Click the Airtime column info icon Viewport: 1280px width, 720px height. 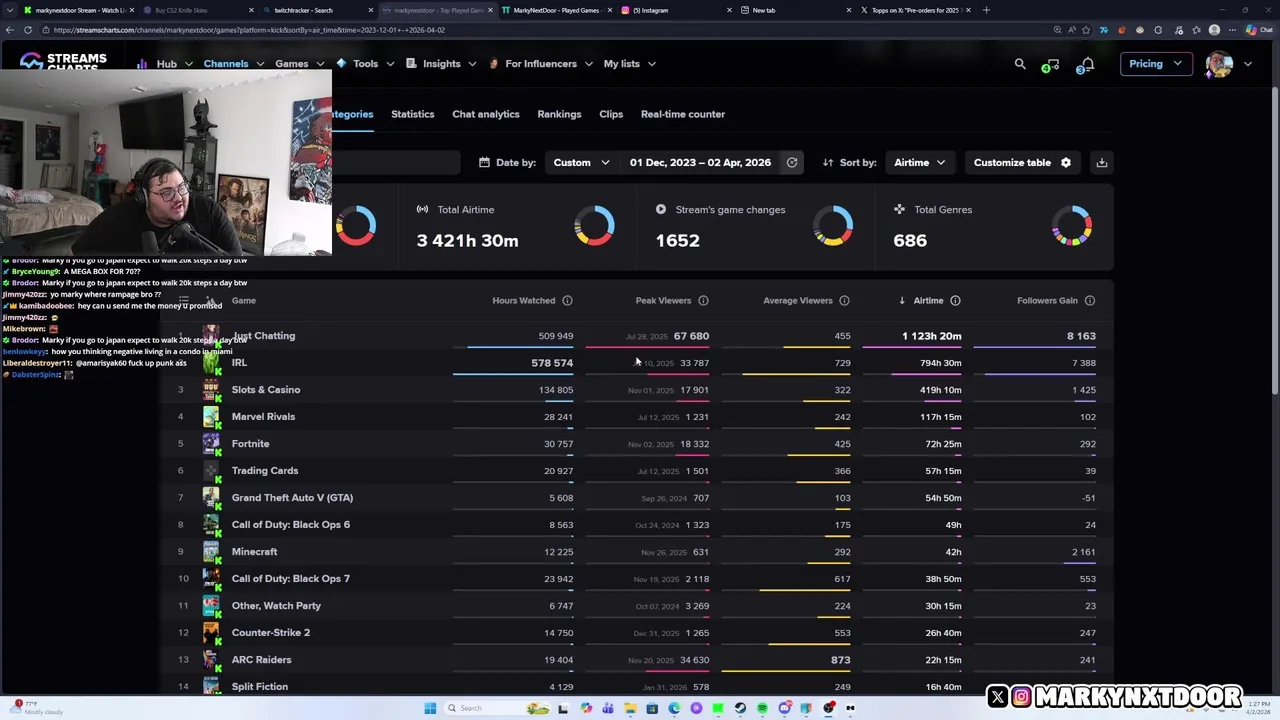tap(955, 301)
